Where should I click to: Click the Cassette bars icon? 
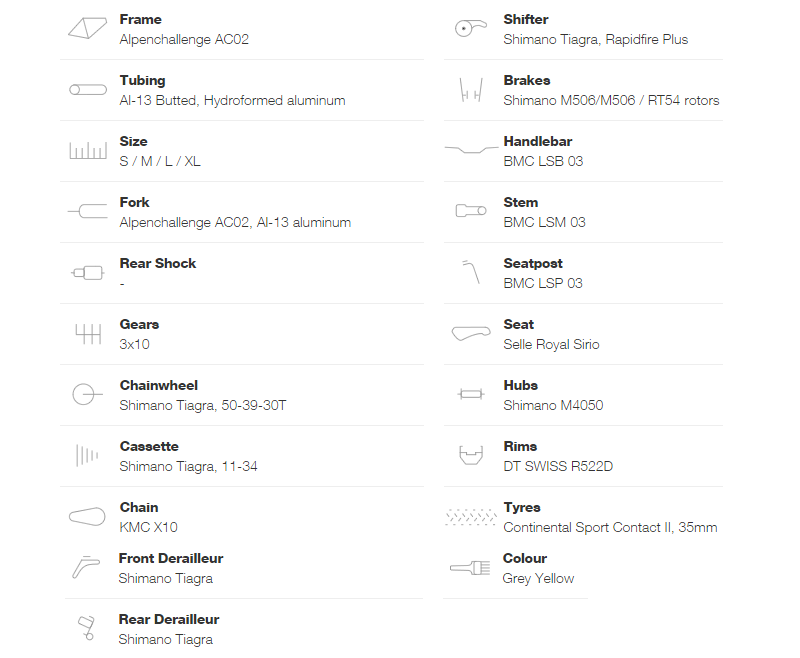point(87,455)
